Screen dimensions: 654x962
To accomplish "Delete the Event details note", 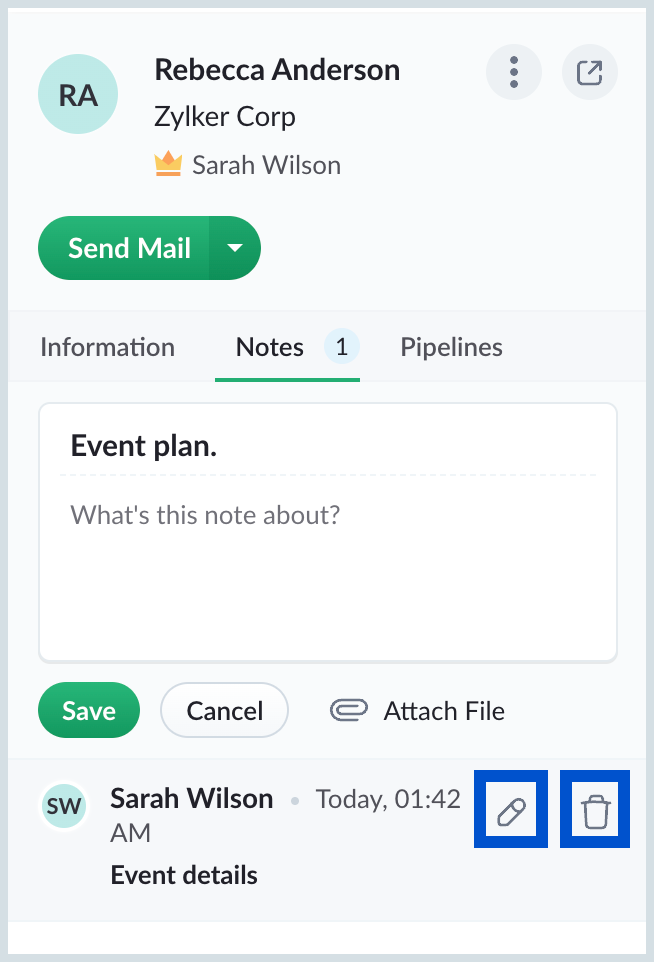I will coord(596,811).
